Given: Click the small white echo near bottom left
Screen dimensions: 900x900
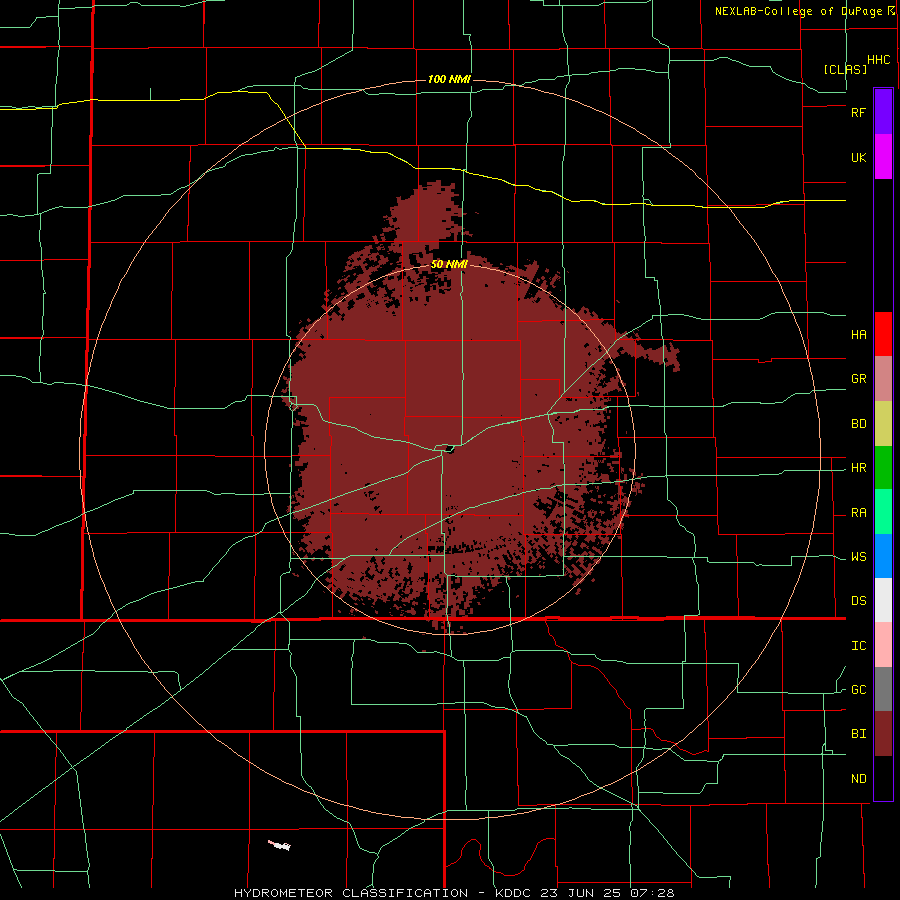Looking at the screenshot, I should (280, 845).
